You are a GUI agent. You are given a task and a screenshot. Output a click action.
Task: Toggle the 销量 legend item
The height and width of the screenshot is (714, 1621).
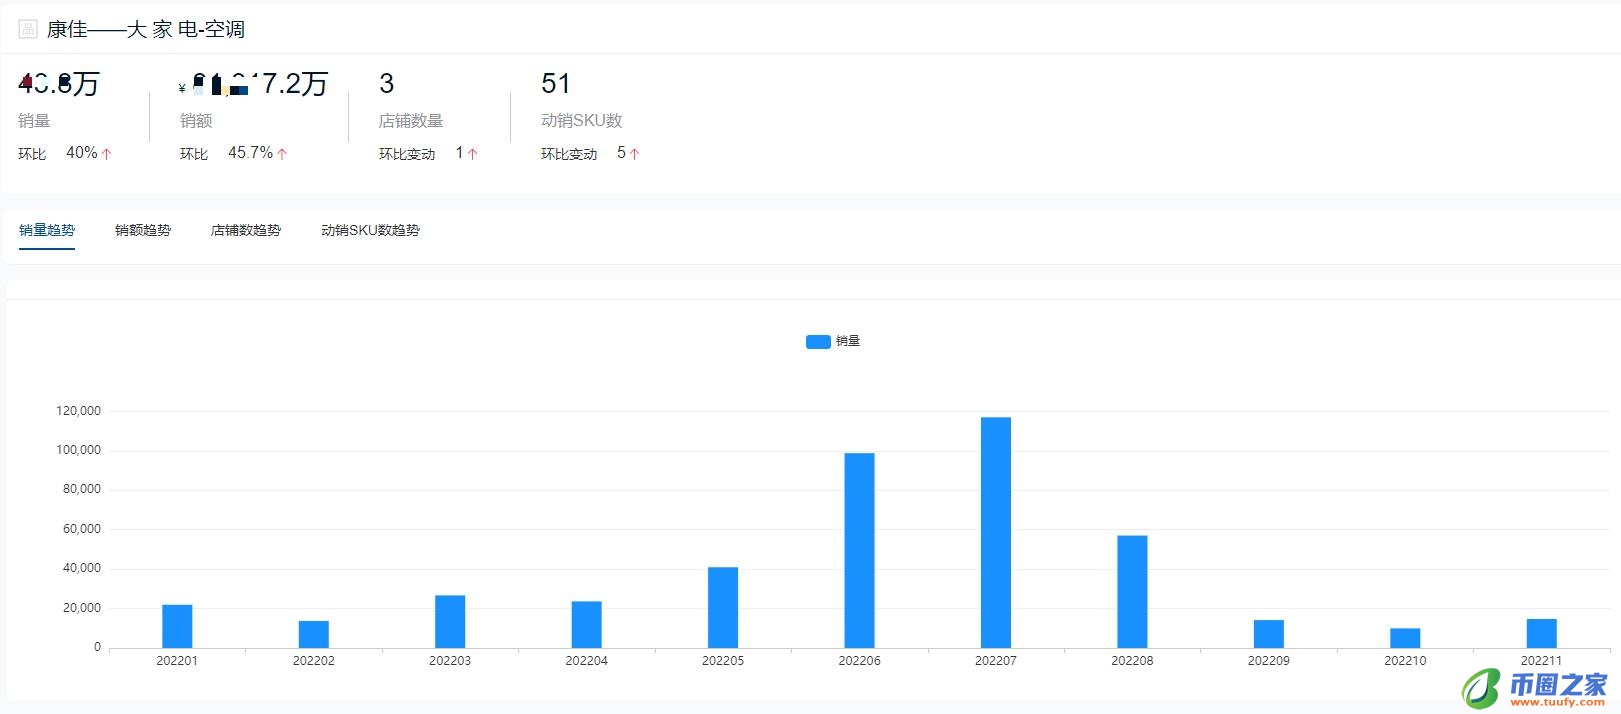pyautogui.click(x=833, y=341)
